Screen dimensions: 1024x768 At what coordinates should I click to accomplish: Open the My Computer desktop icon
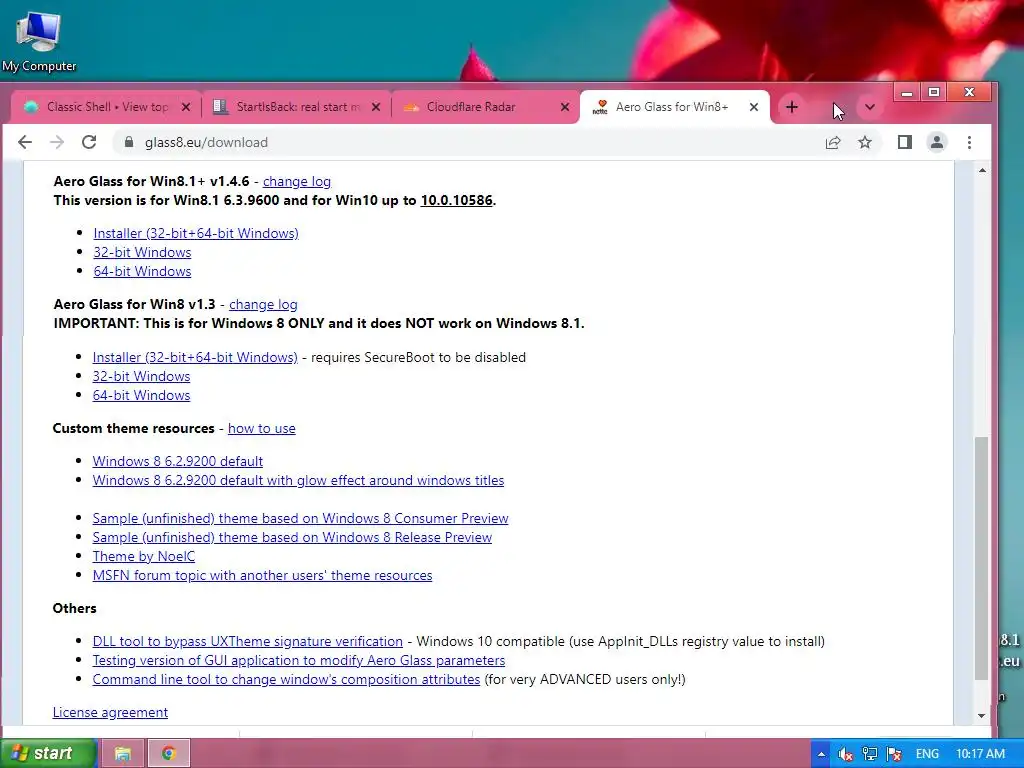point(39,42)
